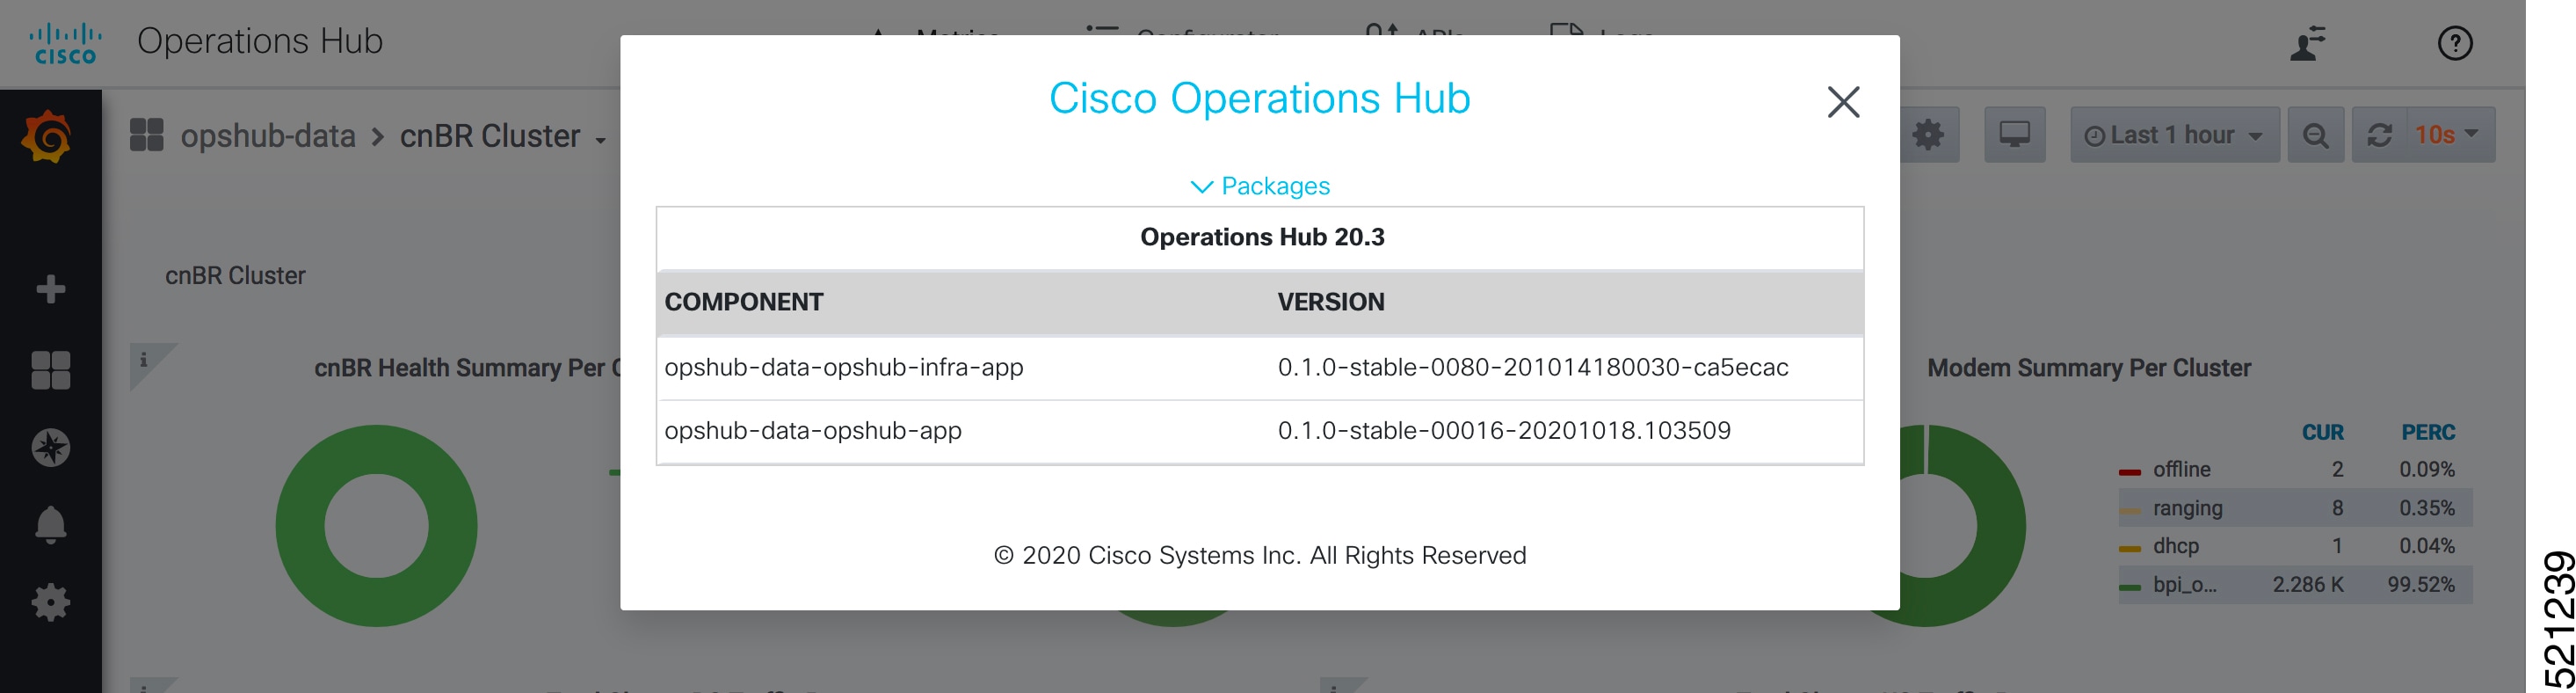Open the Dashboards grid icon in sidebar
Viewport: 2576px width, 693px height.
(x=50, y=369)
